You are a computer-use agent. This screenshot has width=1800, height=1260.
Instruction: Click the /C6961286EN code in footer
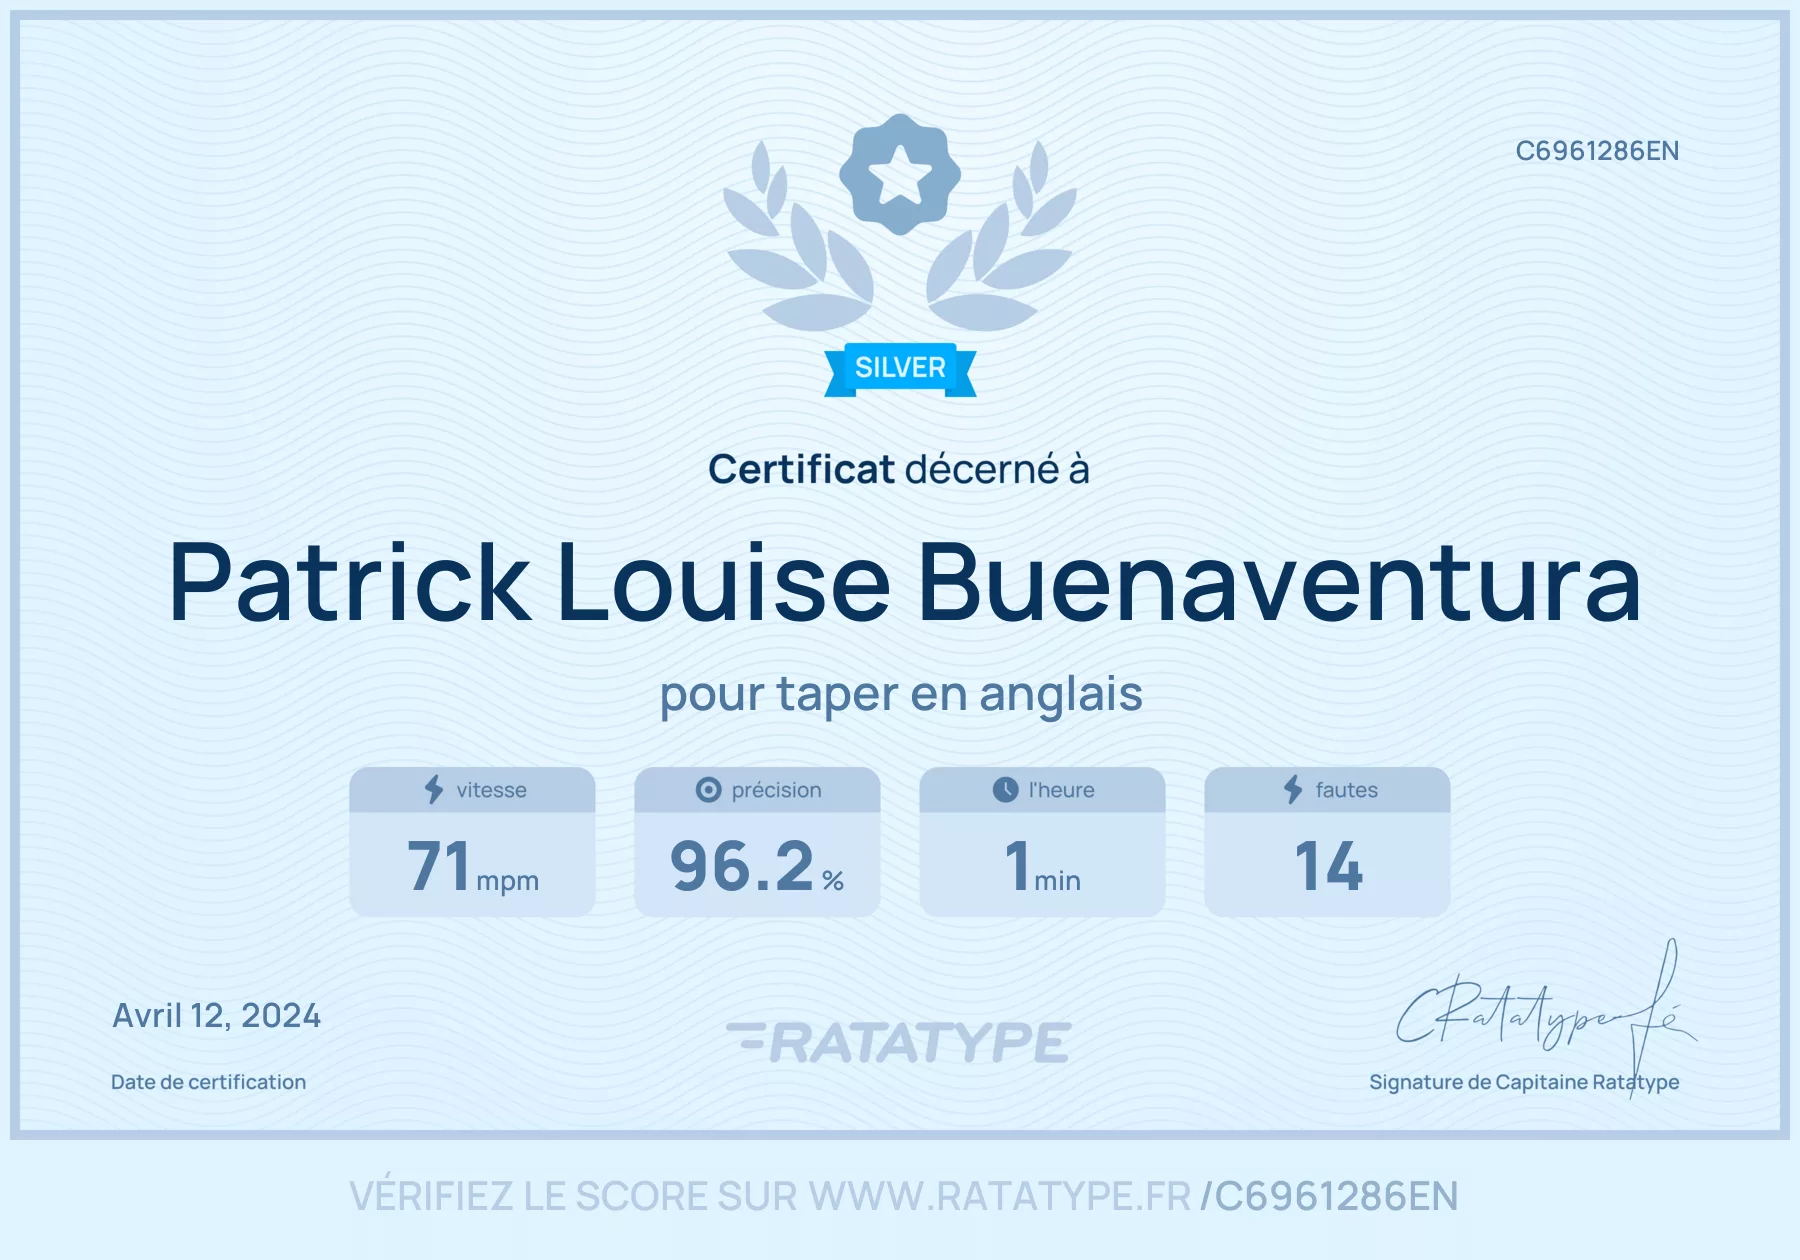click(x=1329, y=1196)
